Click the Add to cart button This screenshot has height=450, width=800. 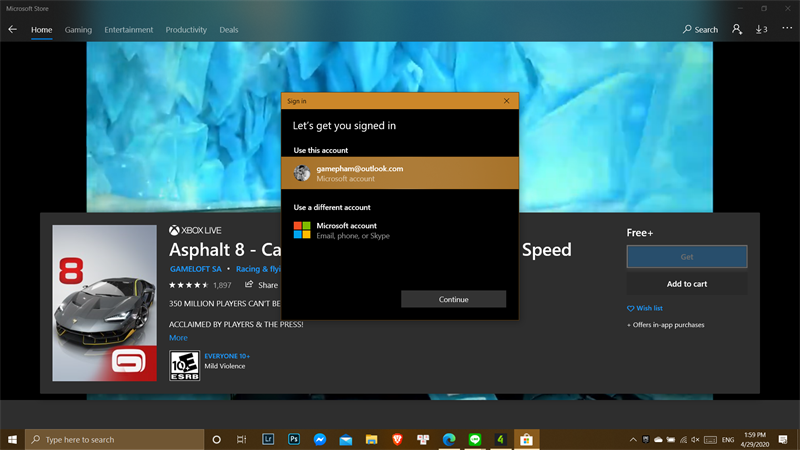[686, 284]
